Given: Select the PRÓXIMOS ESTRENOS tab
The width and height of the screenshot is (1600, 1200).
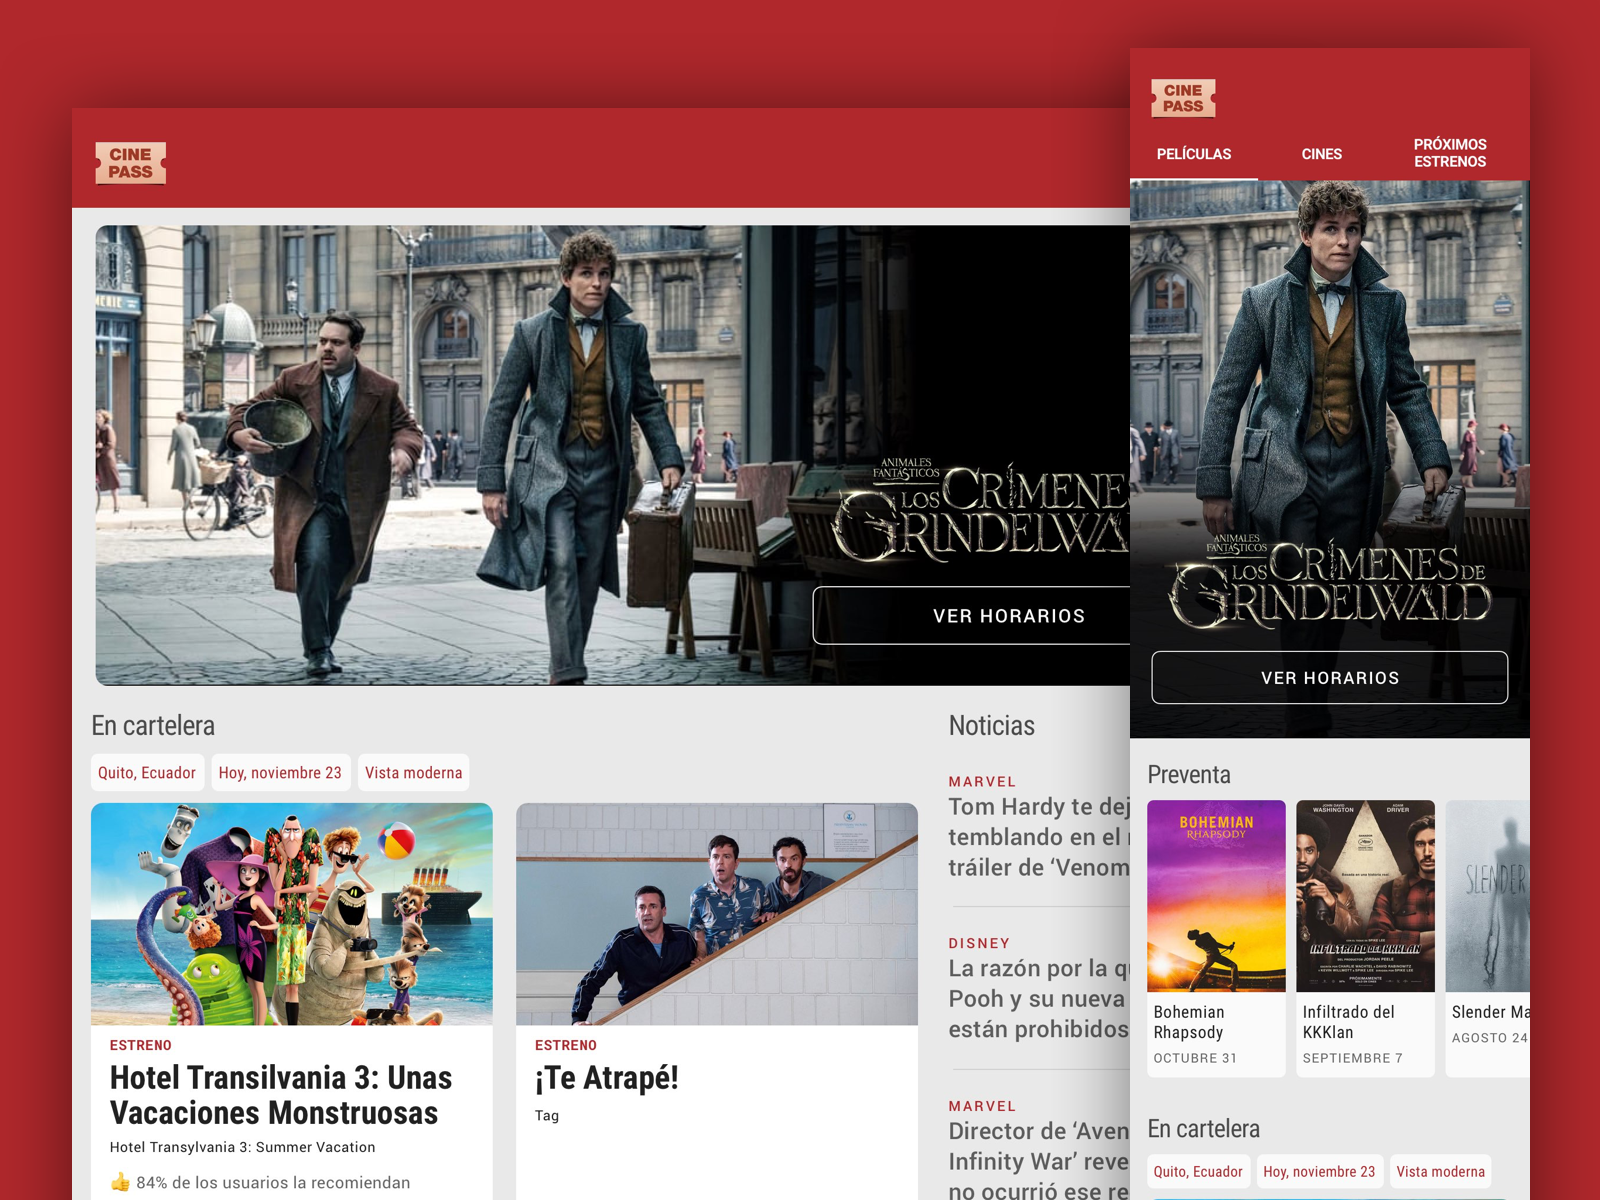Looking at the screenshot, I should [x=1449, y=153].
